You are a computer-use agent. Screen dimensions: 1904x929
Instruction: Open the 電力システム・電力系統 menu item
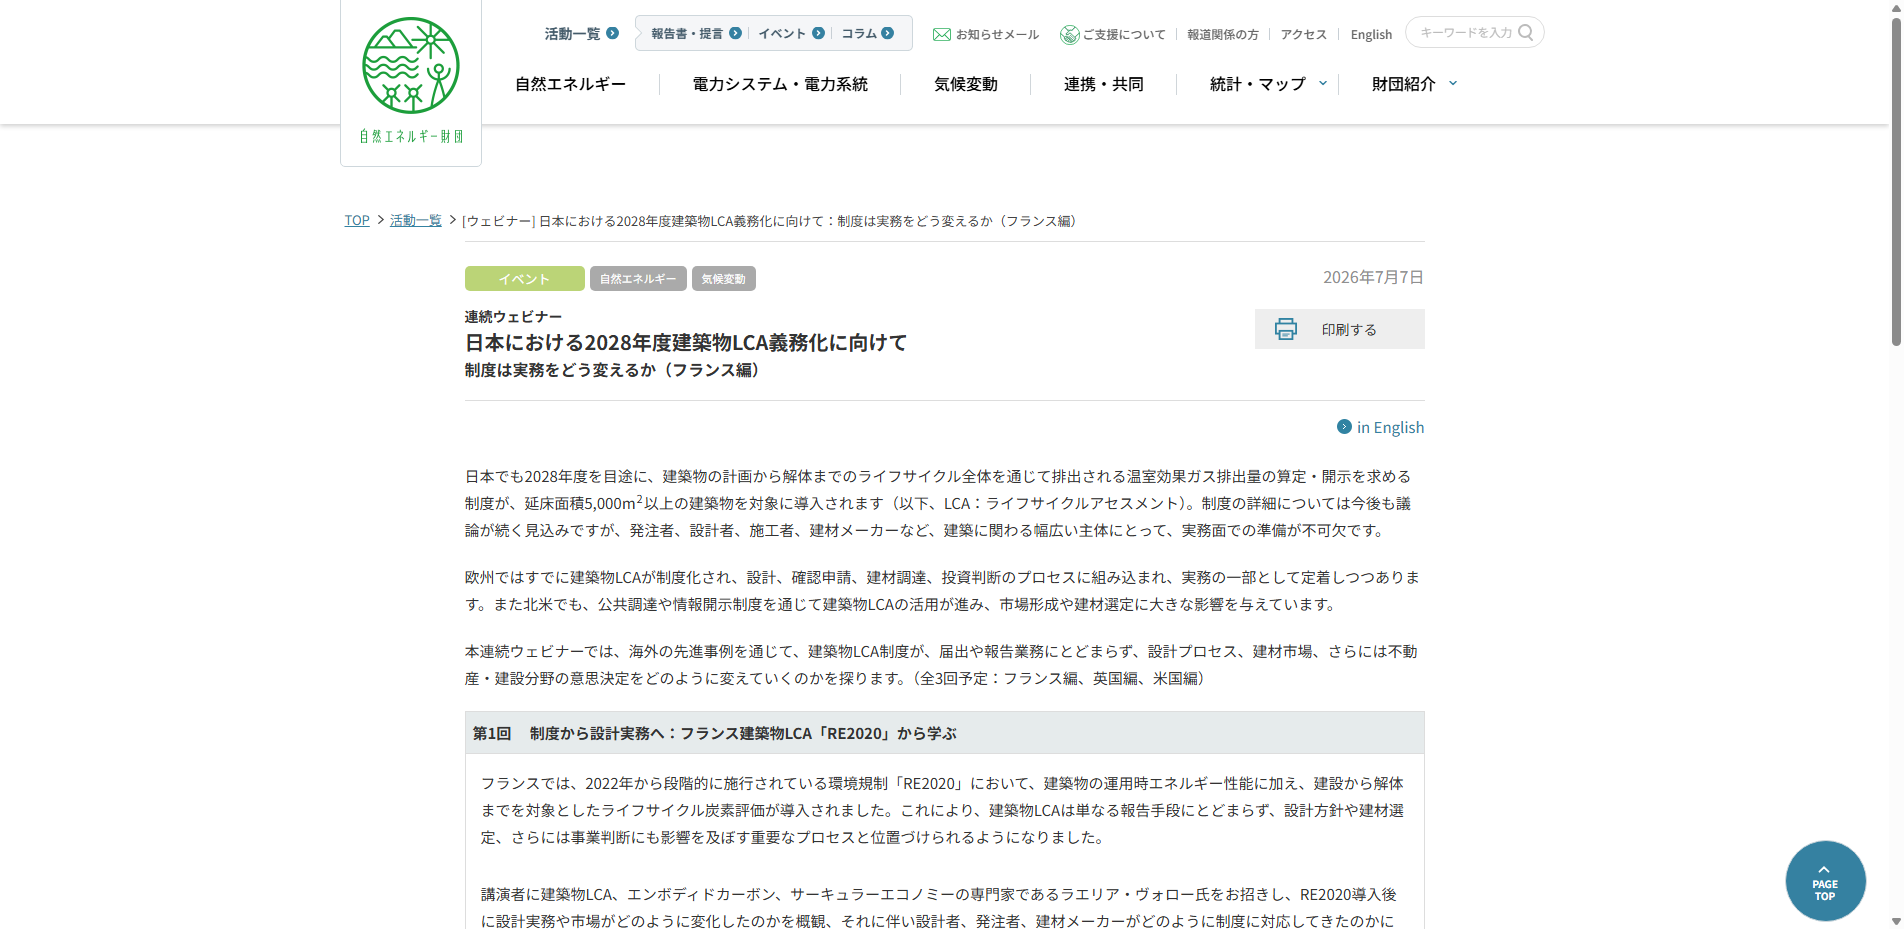(780, 84)
